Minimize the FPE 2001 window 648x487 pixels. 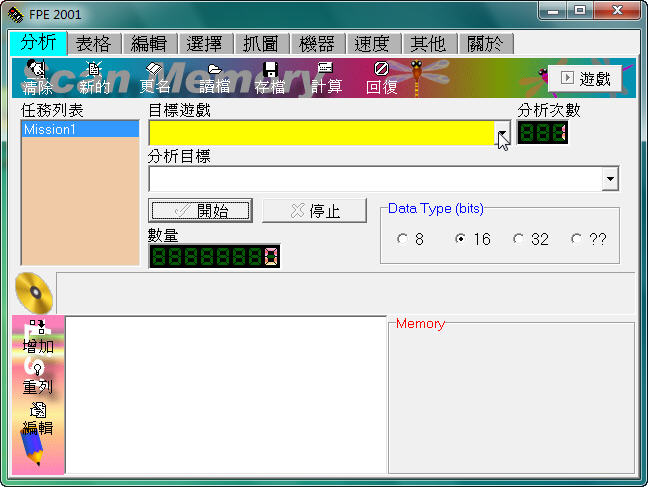pyautogui.click(x=553, y=11)
